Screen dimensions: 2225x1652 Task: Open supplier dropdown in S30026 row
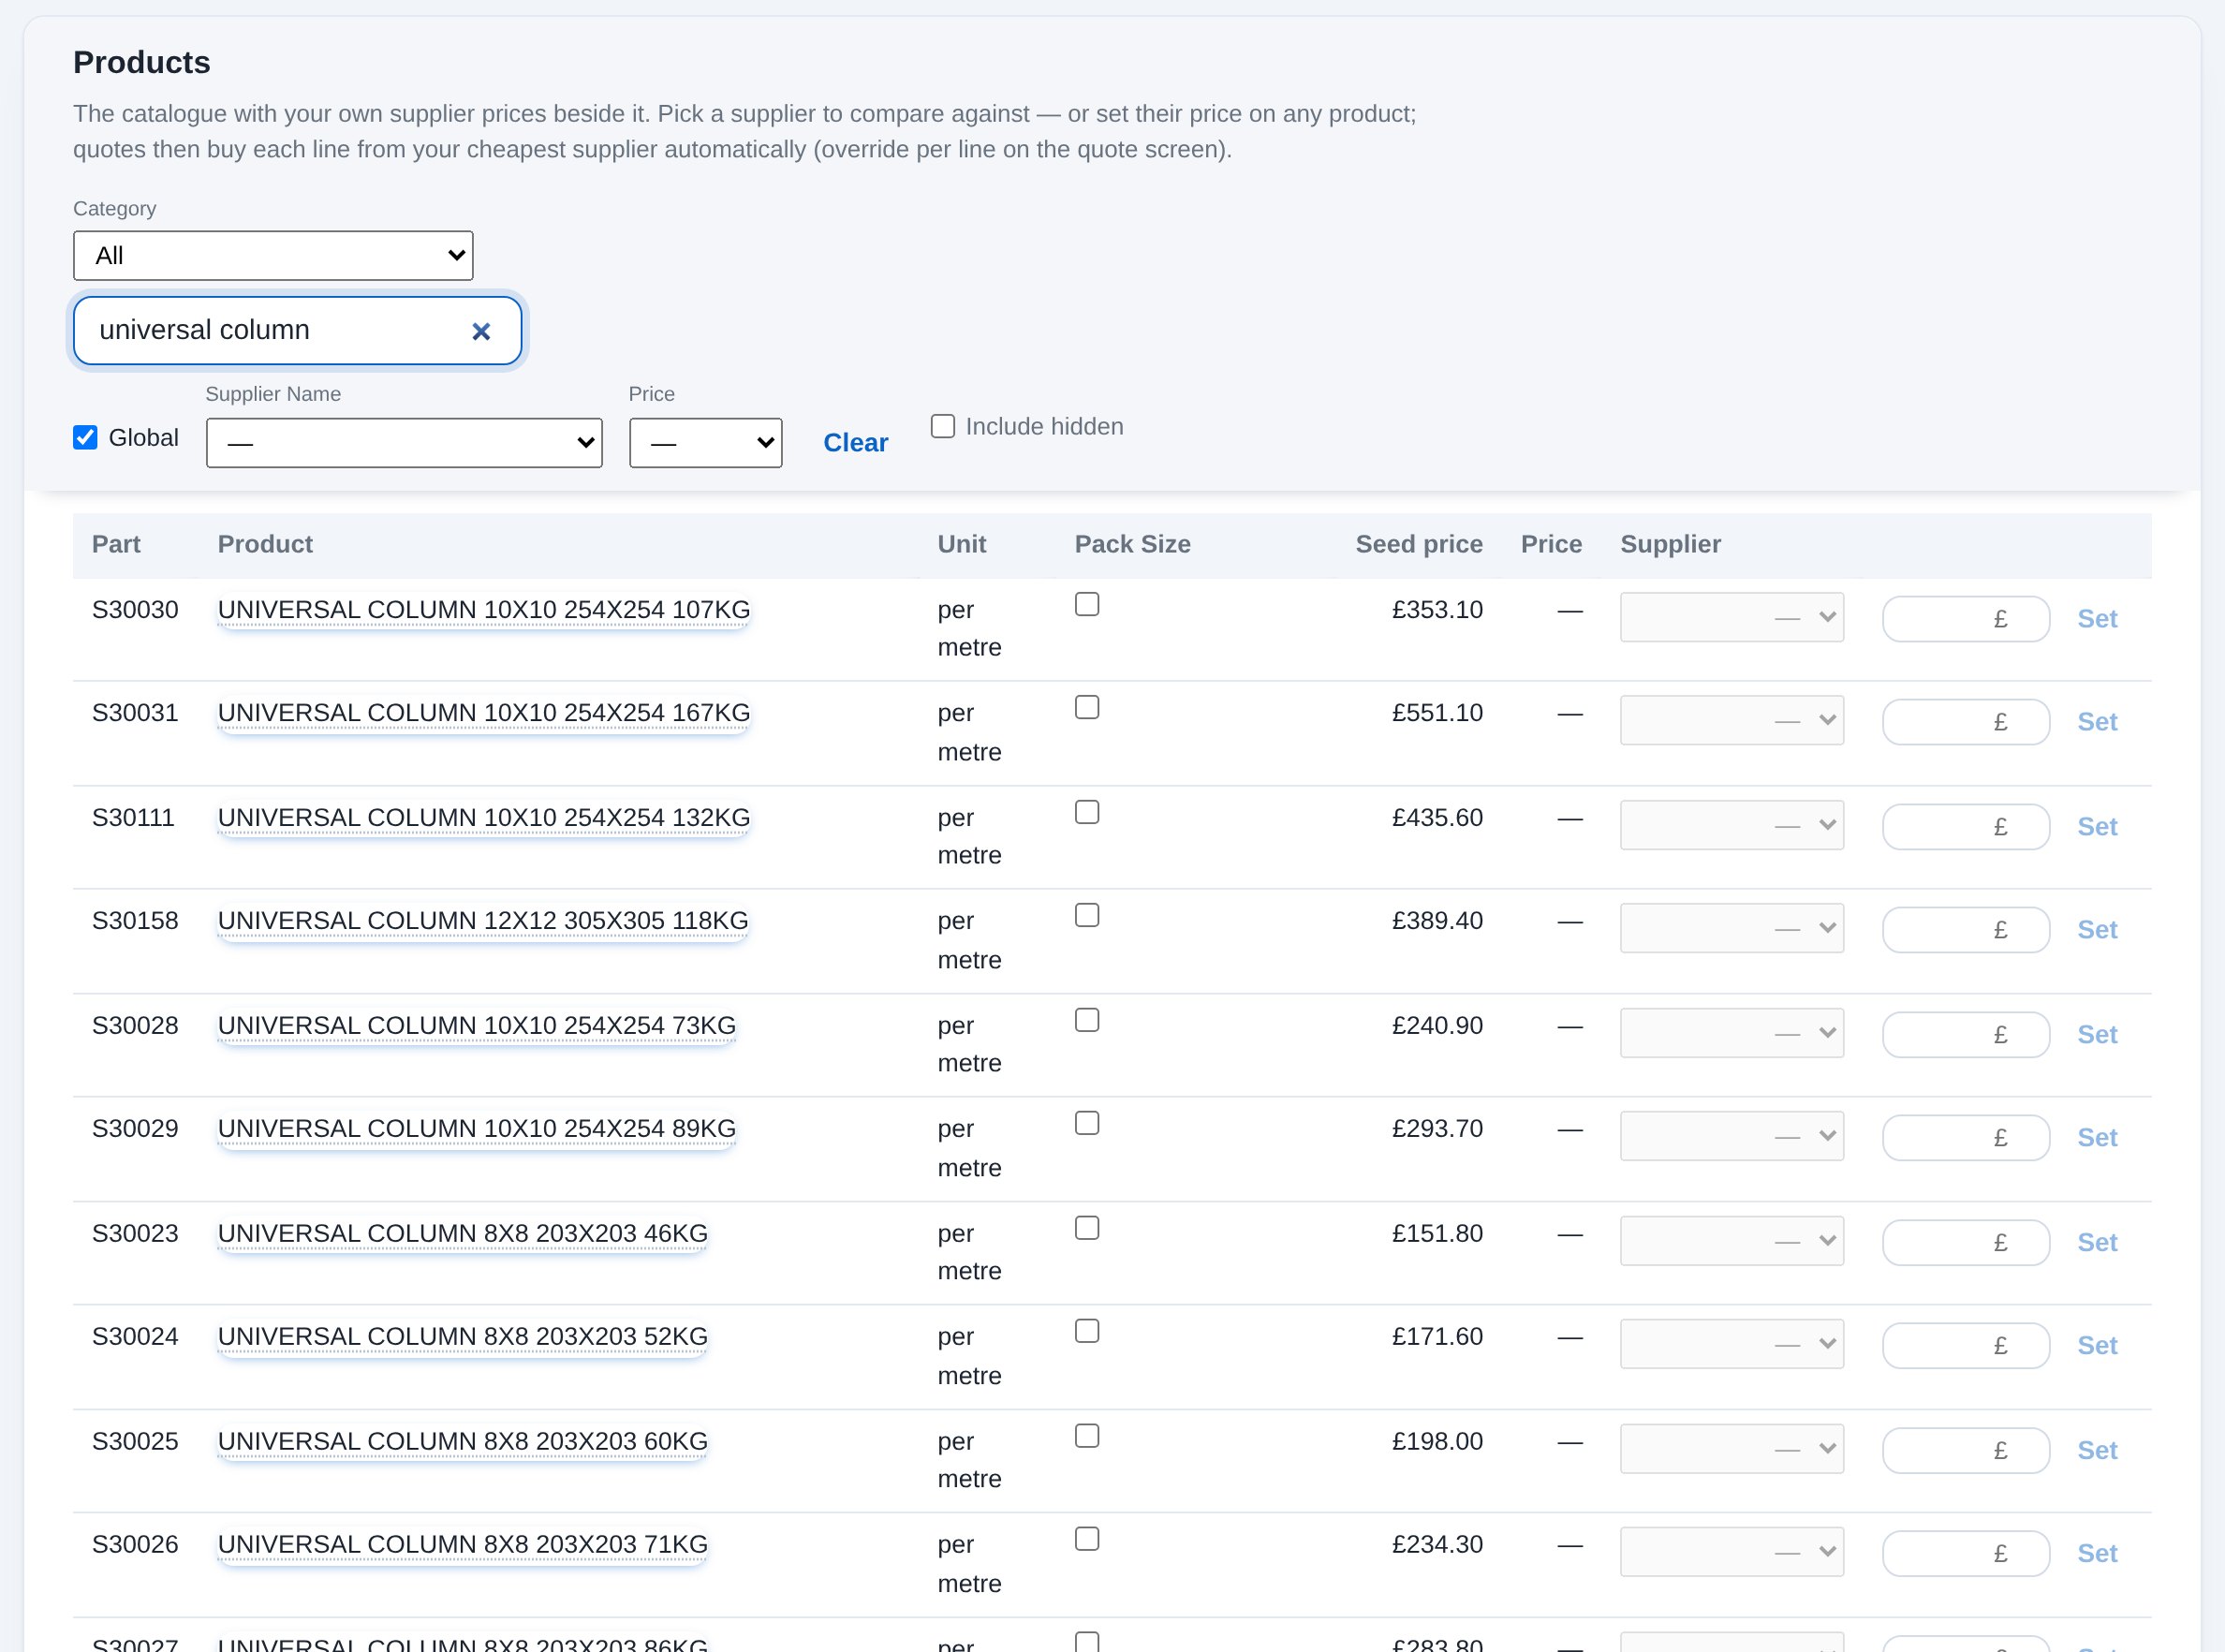tap(1732, 1553)
